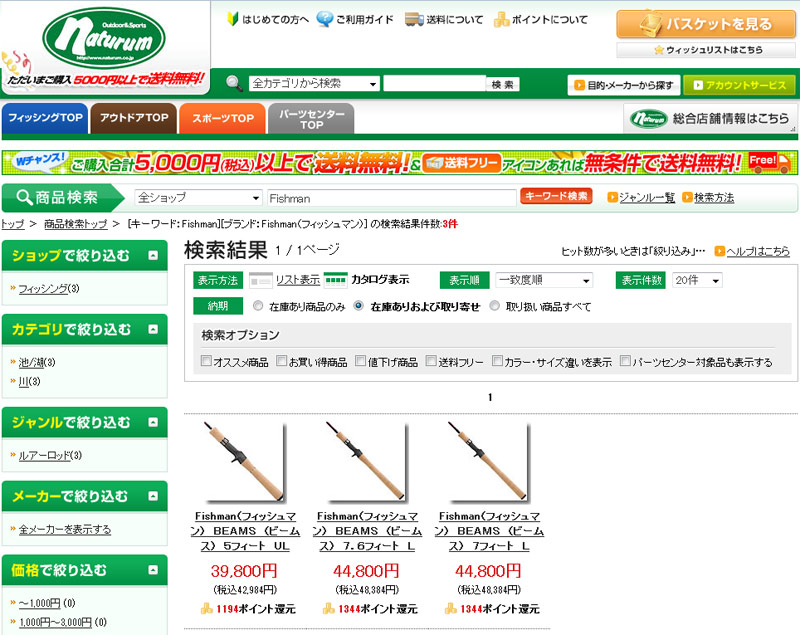Screen dimensions: 800x635
Task: Switch to リスト表示 view link
Action: coord(297,280)
